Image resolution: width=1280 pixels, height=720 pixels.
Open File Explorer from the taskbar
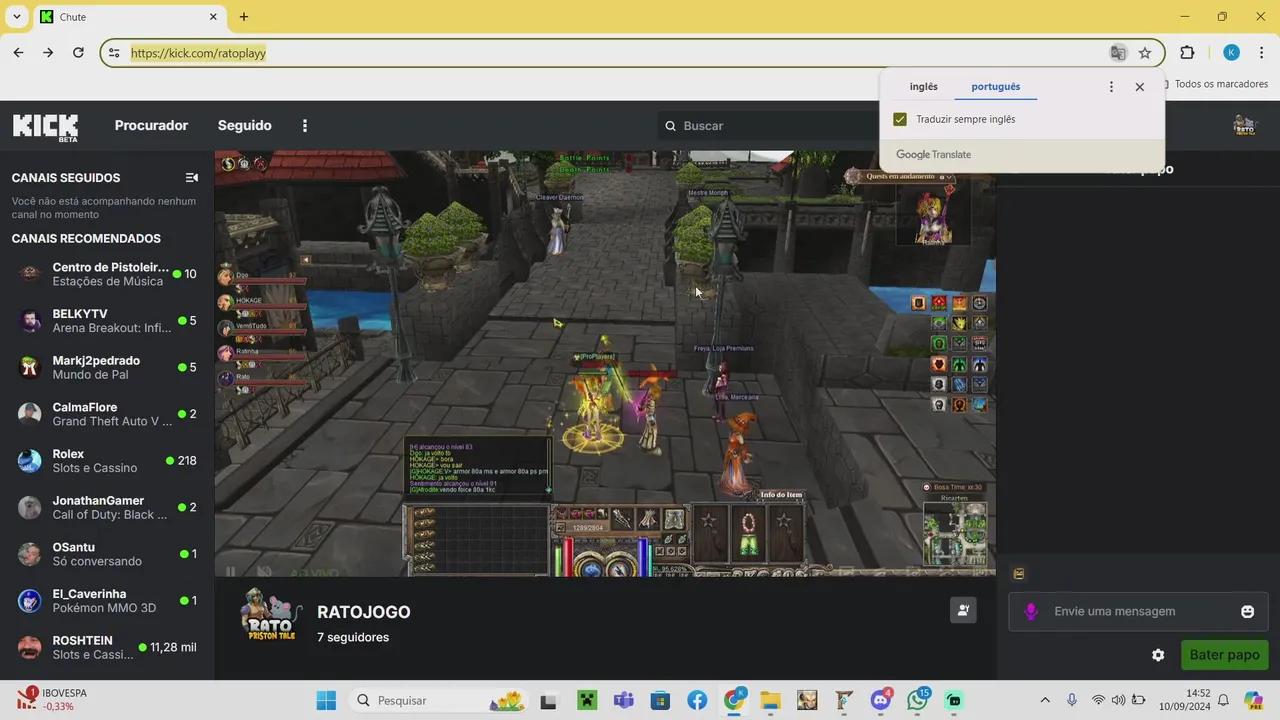click(x=770, y=700)
